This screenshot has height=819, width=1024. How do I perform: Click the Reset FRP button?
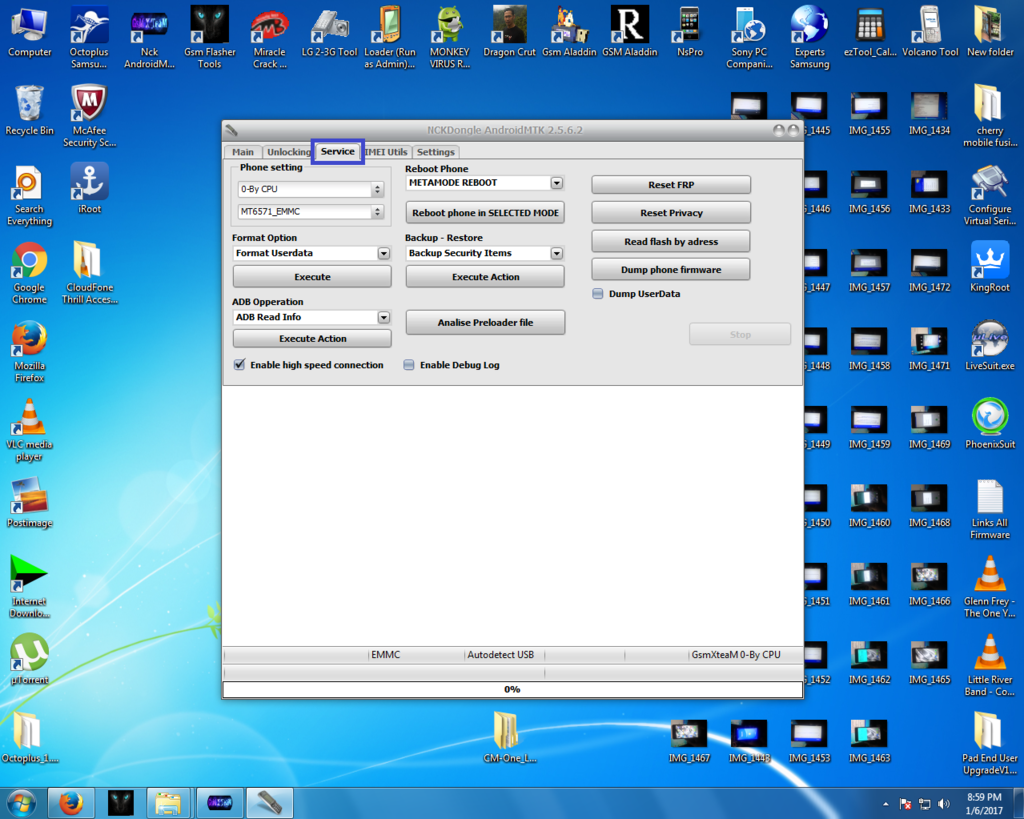point(670,185)
